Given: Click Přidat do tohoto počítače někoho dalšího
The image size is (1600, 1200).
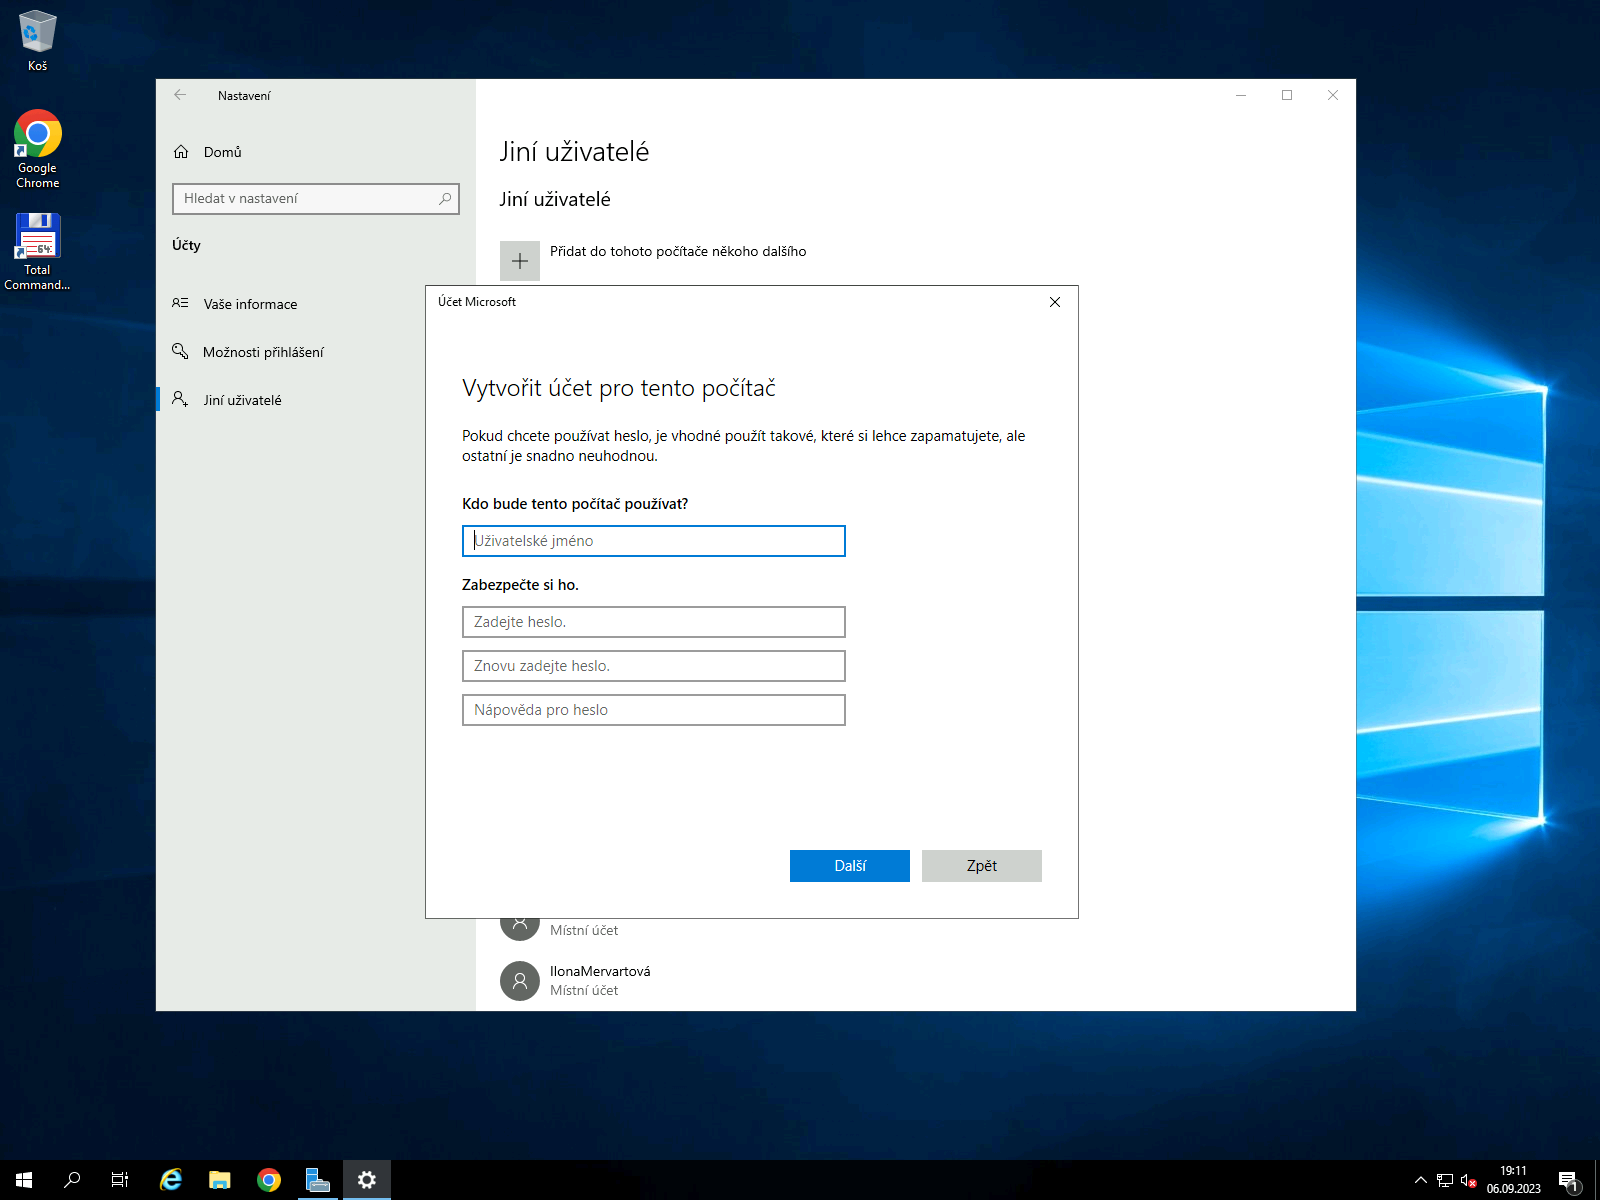Looking at the screenshot, I should pos(678,252).
